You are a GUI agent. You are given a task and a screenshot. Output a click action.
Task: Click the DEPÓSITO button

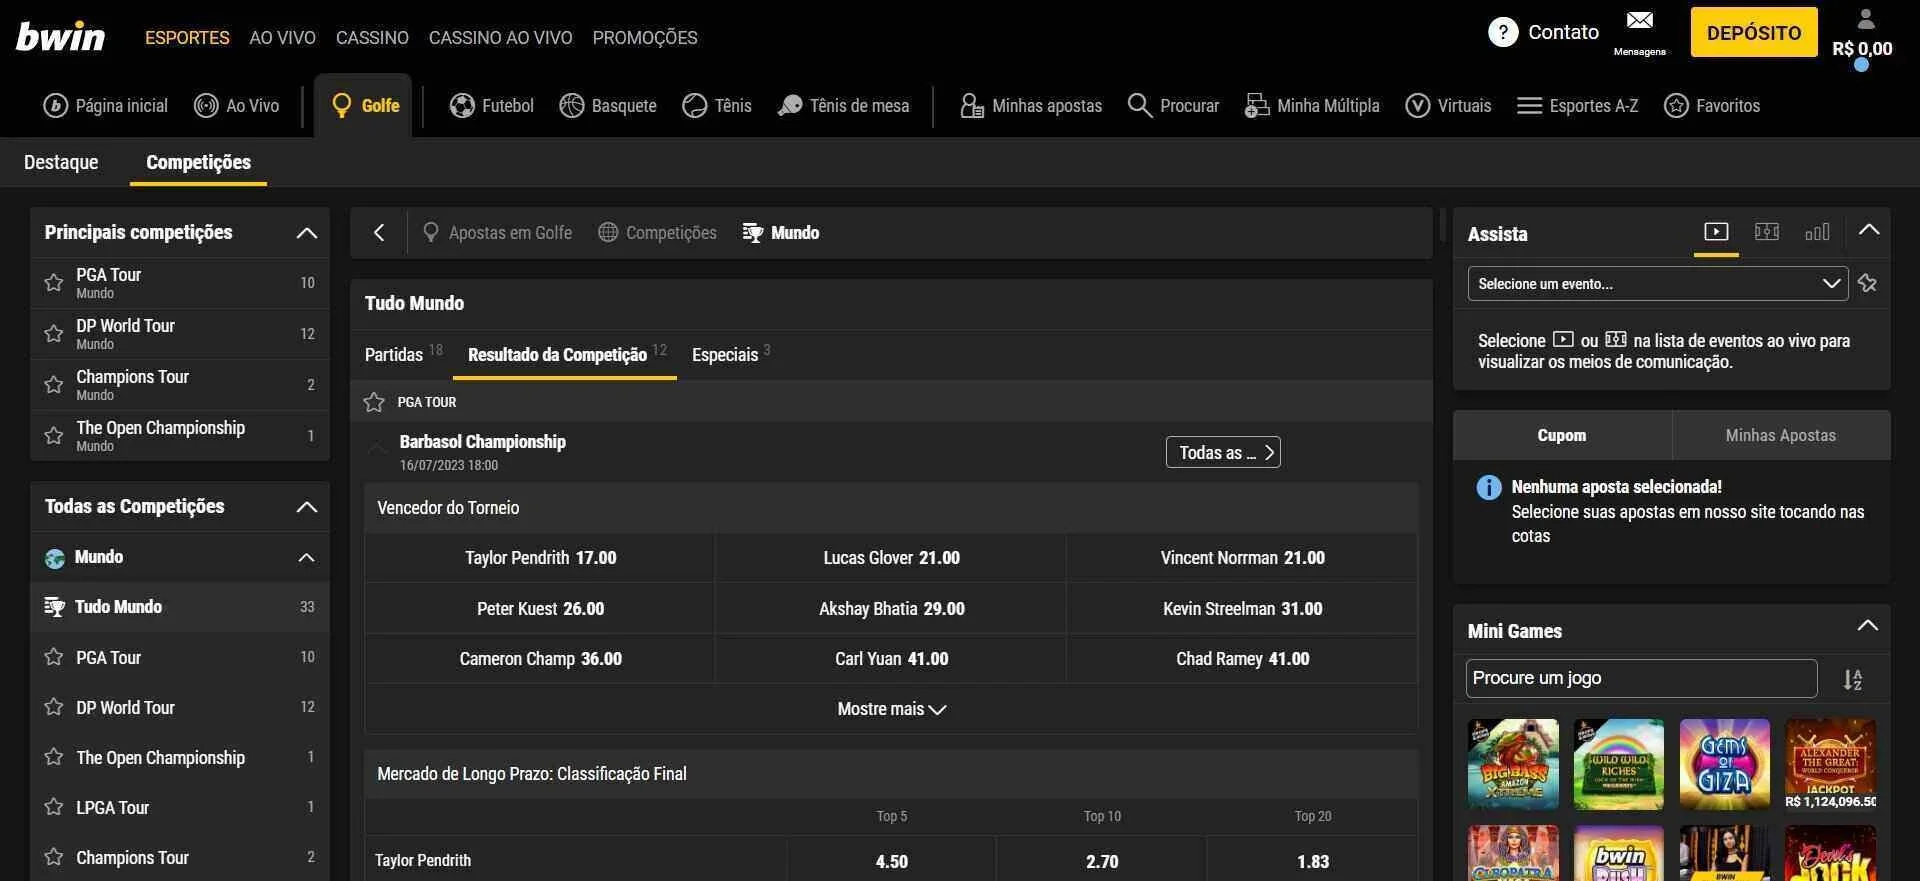point(1754,33)
